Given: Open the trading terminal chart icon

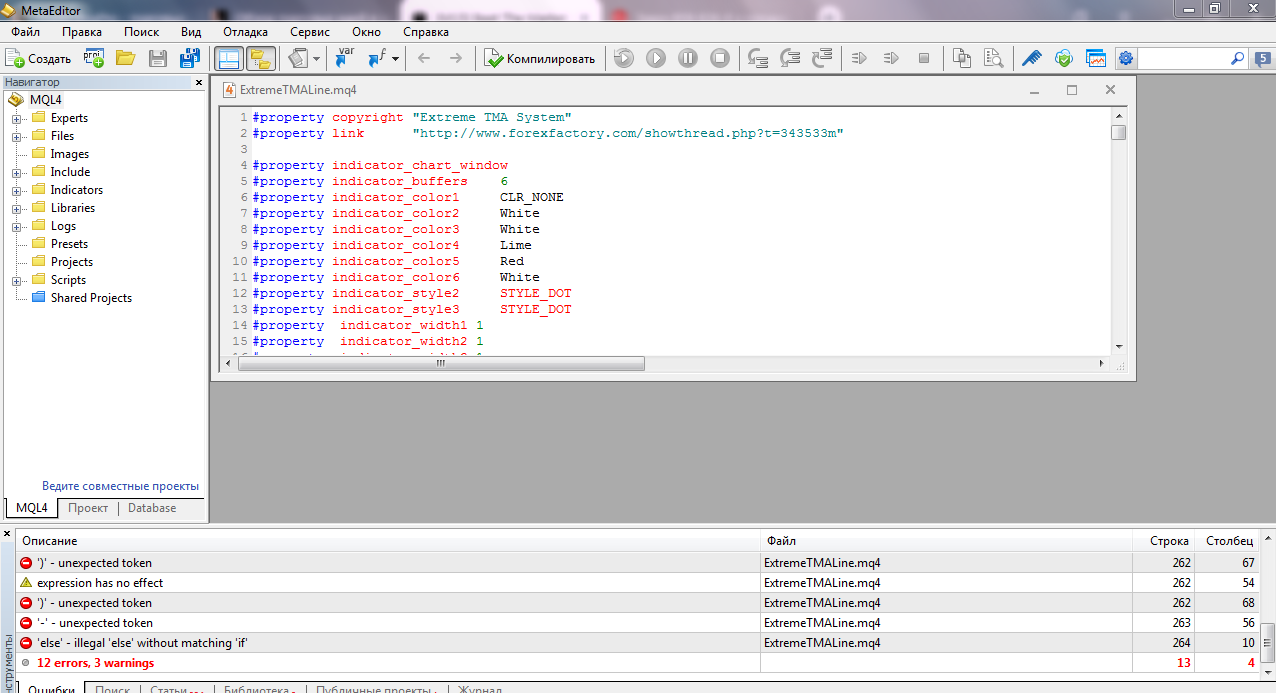Looking at the screenshot, I should click(x=1096, y=58).
